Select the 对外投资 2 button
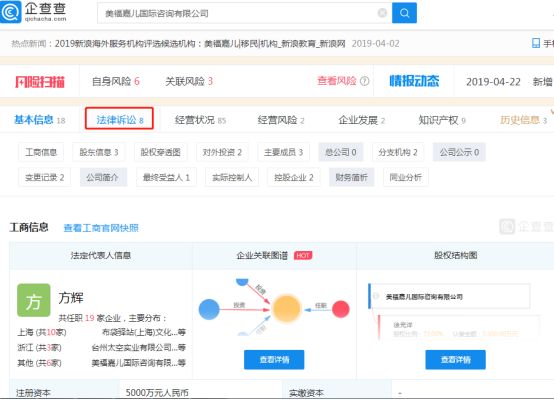554x400 pixels. point(222,152)
